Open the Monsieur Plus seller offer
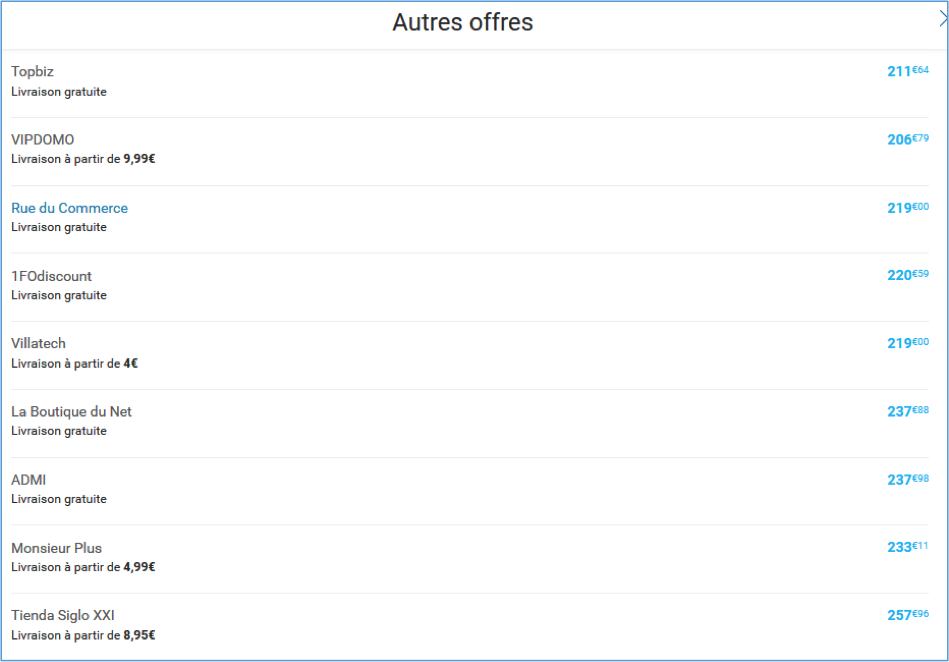Screen dimensions: 949x662 click(x=56, y=548)
